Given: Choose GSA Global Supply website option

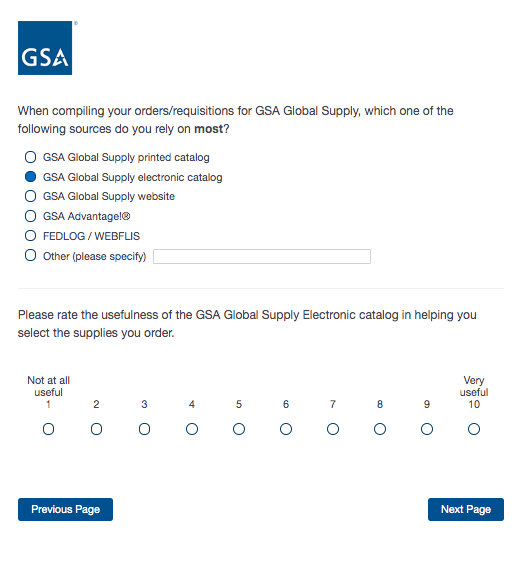Looking at the screenshot, I should point(31,196).
